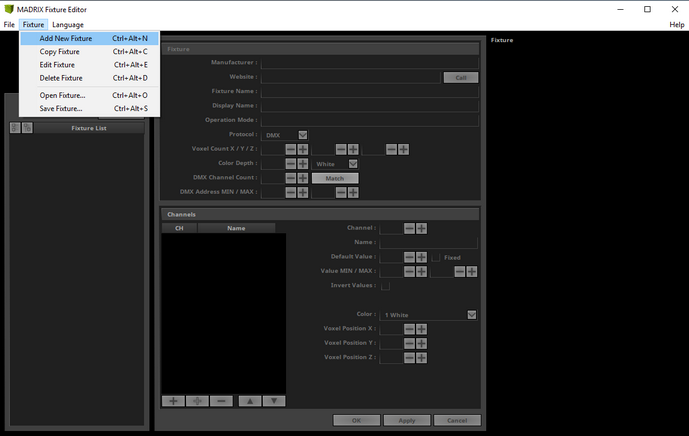Click the second icon above Fixture List

(x=27, y=128)
